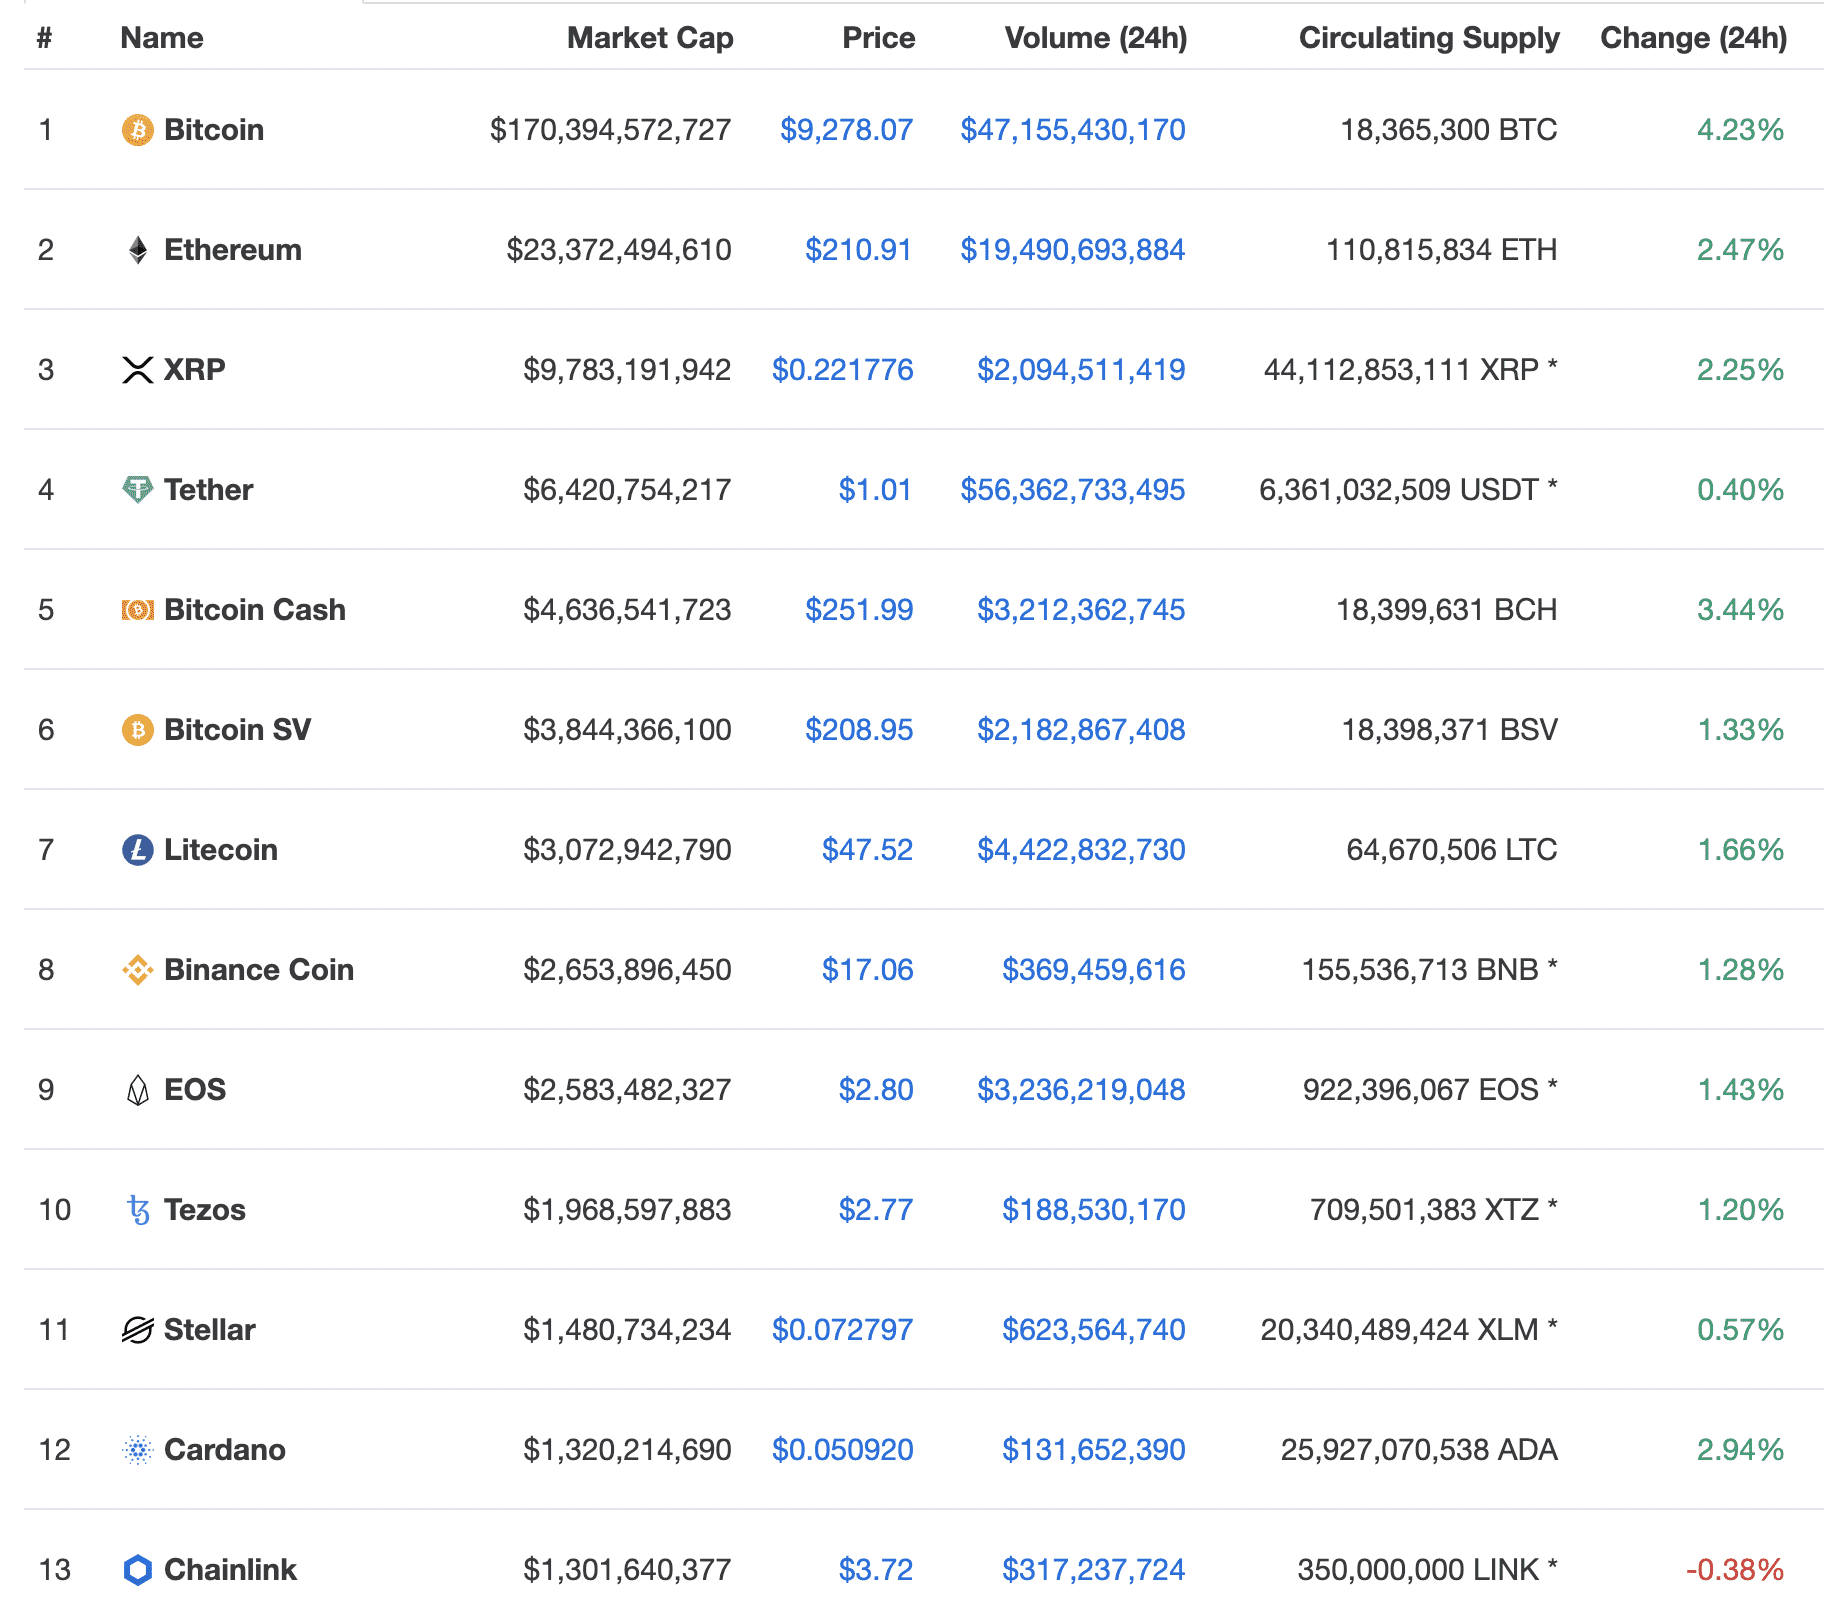The width and height of the screenshot is (1824, 1620).
Task: Sort by Price column header
Action: 878,38
